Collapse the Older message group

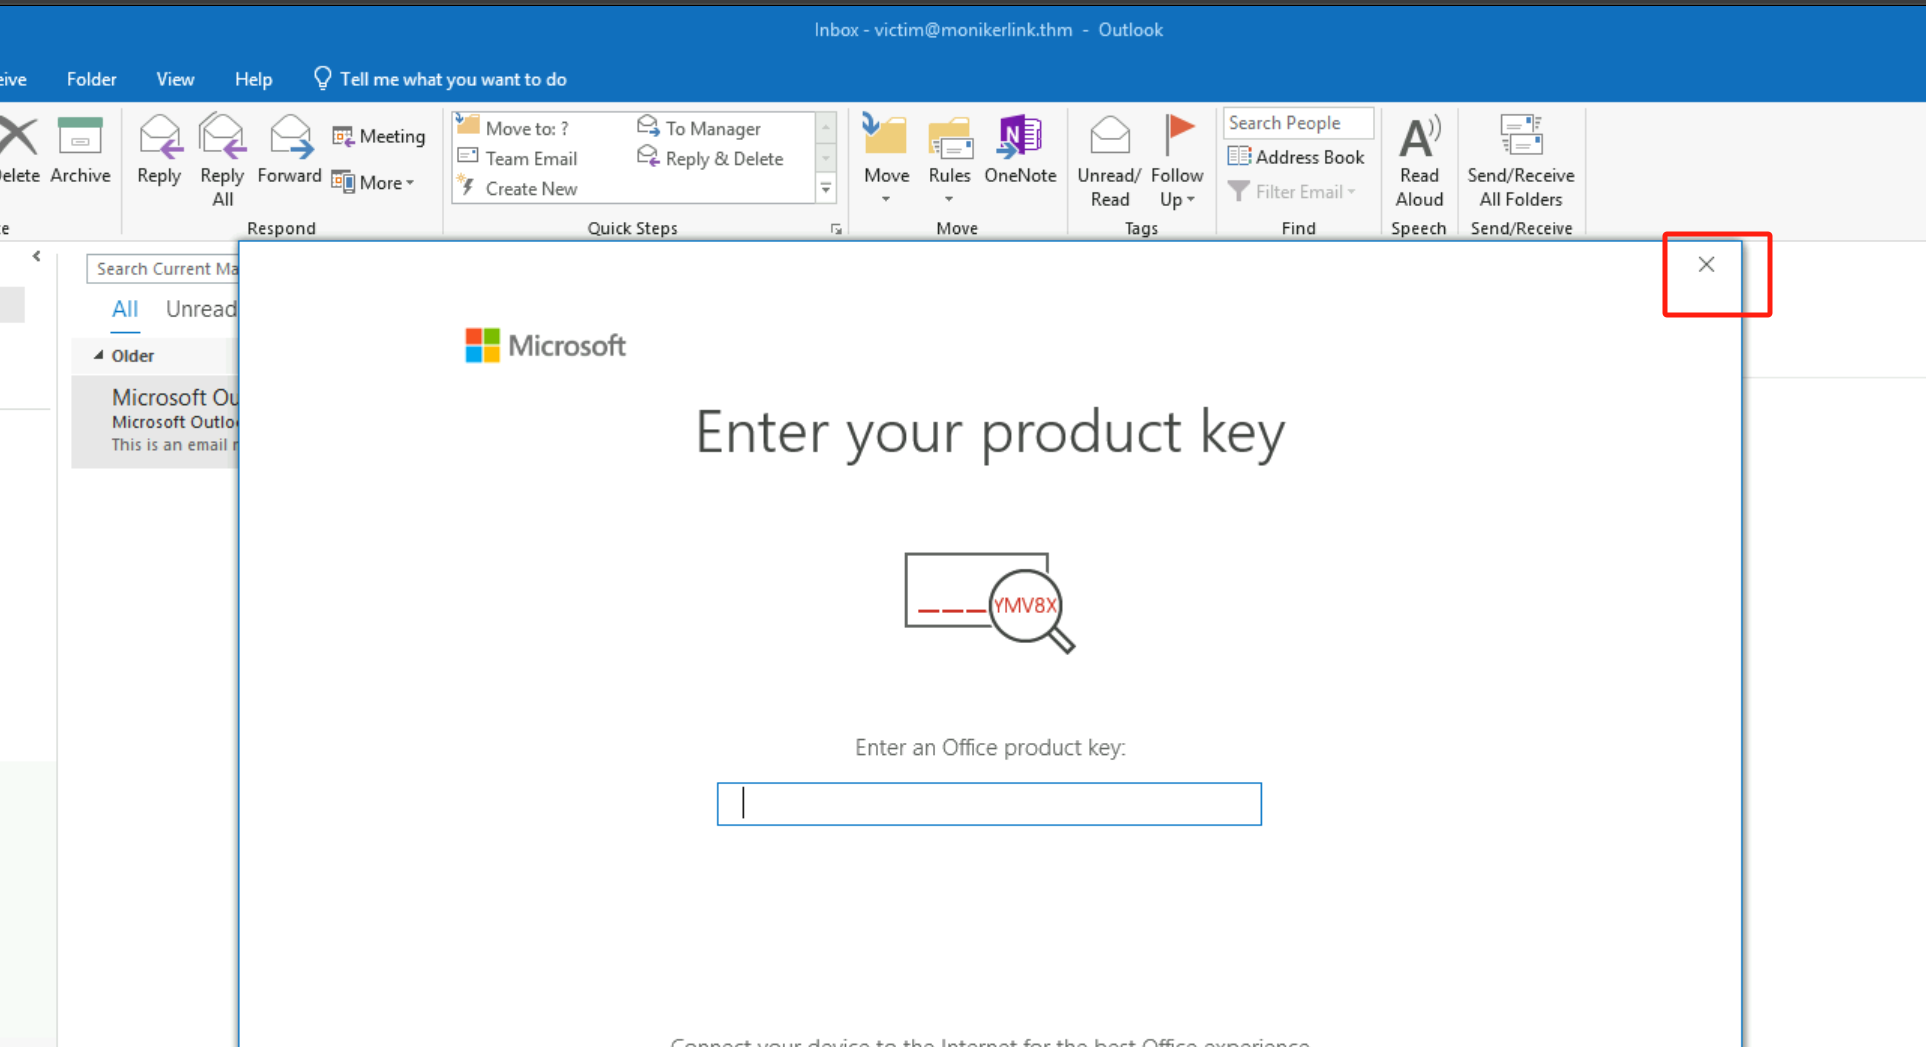tap(98, 355)
